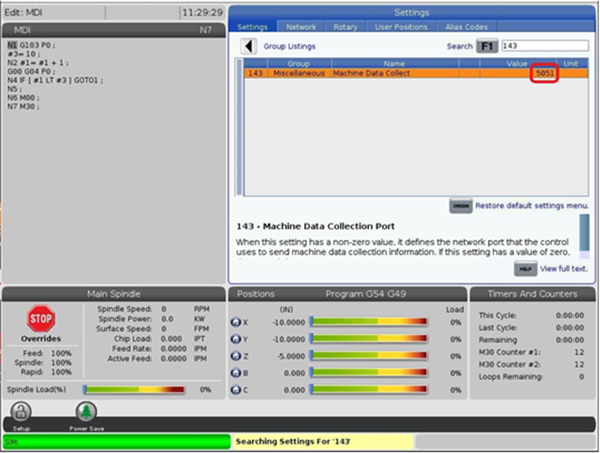600x453 pixels.
Task: Click the C axis load bar
Action: click(368, 389)
